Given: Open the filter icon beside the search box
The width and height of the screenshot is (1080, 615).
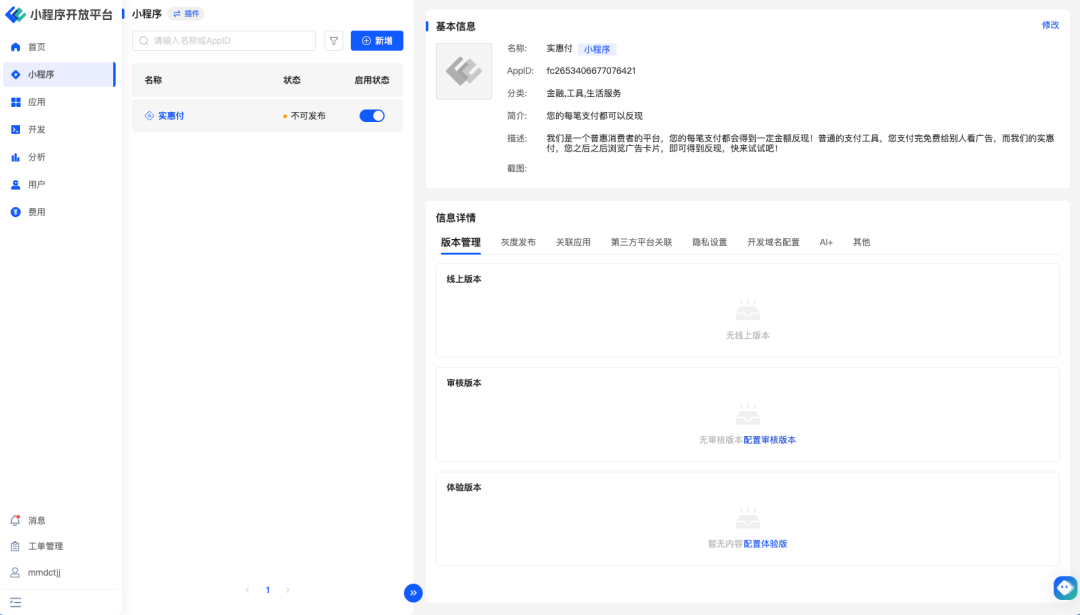Looking at the screenshot, I should point(334,40).
